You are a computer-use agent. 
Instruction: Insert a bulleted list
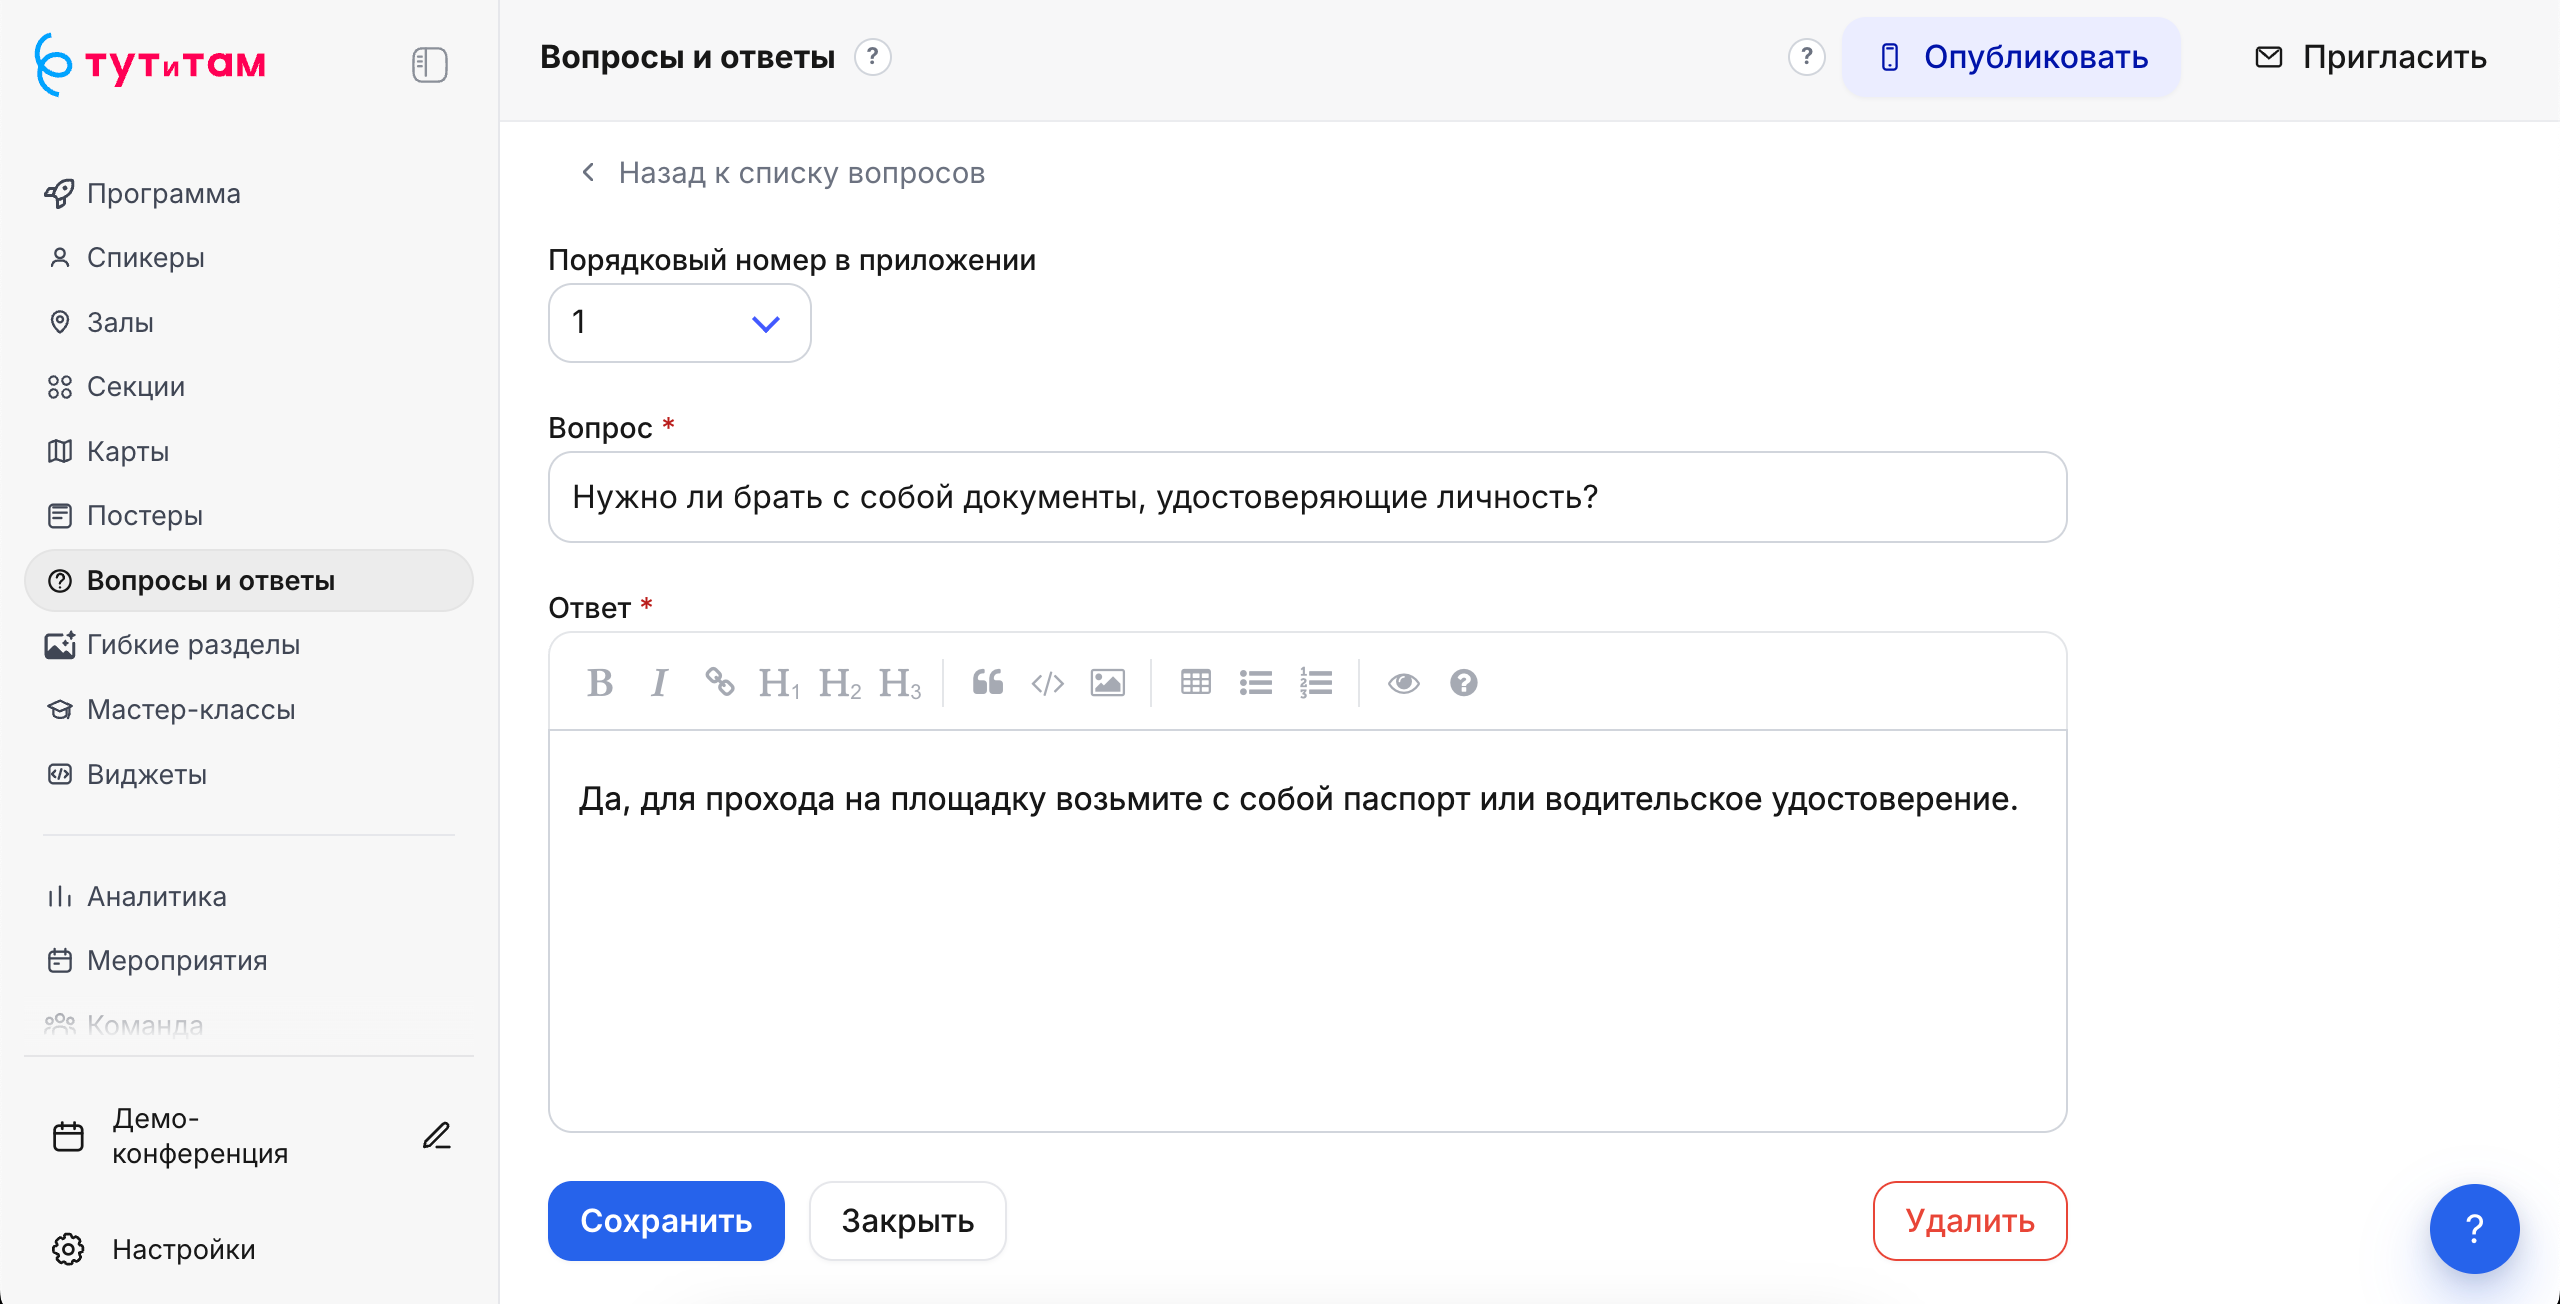click(x=1255, y=683)
